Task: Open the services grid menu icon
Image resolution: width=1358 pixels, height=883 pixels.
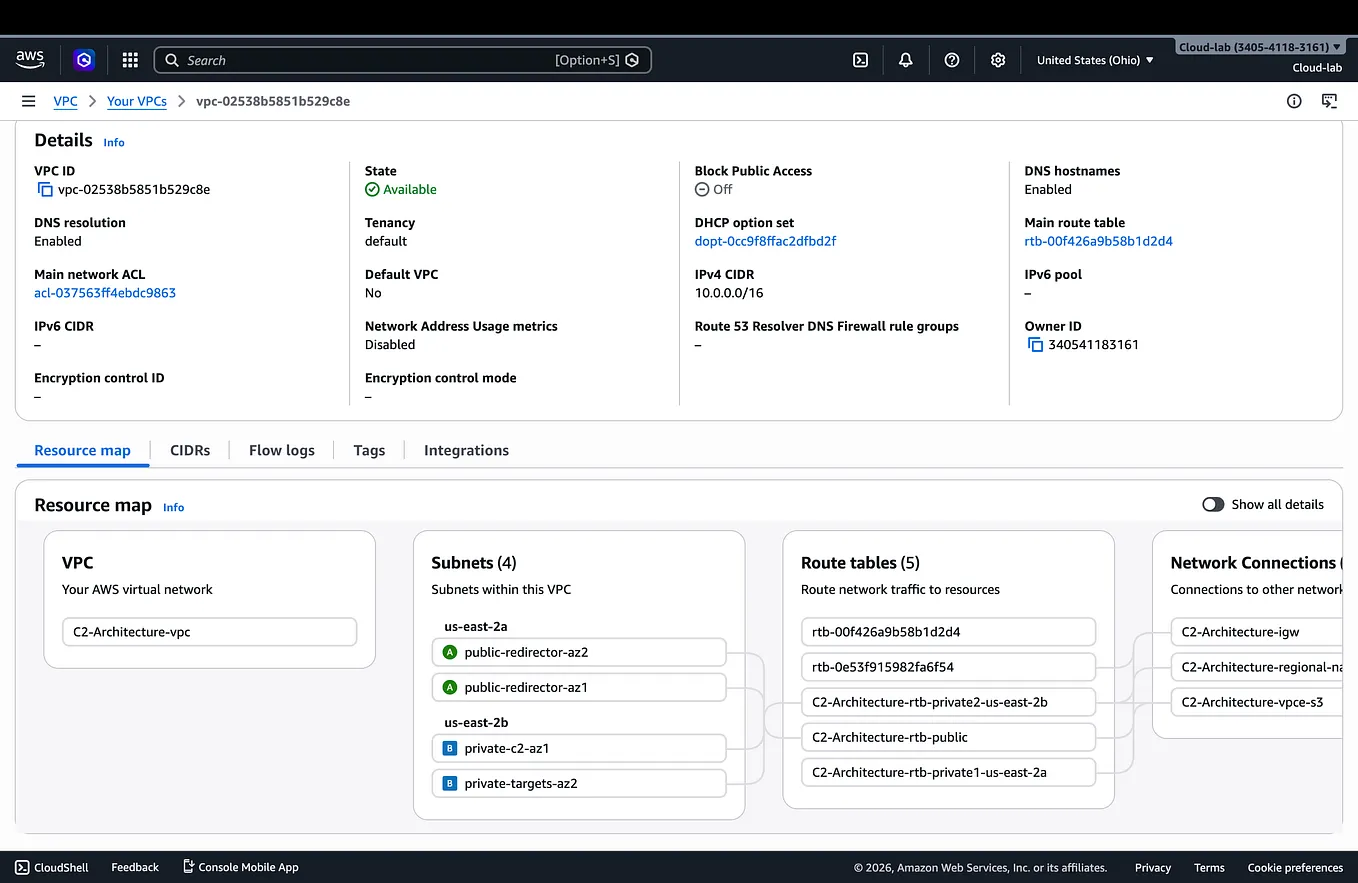Action: click(x=130, y=60)
